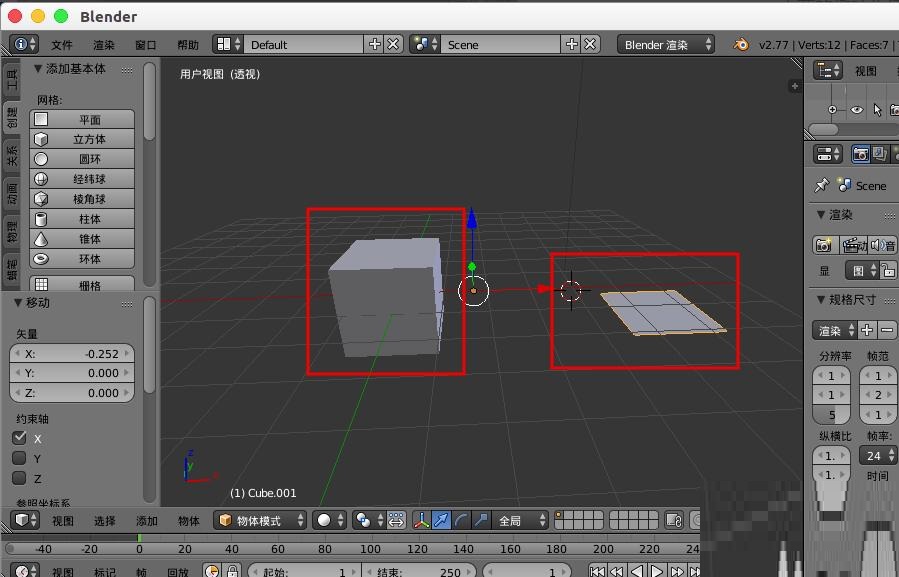
Task: Click the Blender logo icon in header
Action: (x=741, y=44)
